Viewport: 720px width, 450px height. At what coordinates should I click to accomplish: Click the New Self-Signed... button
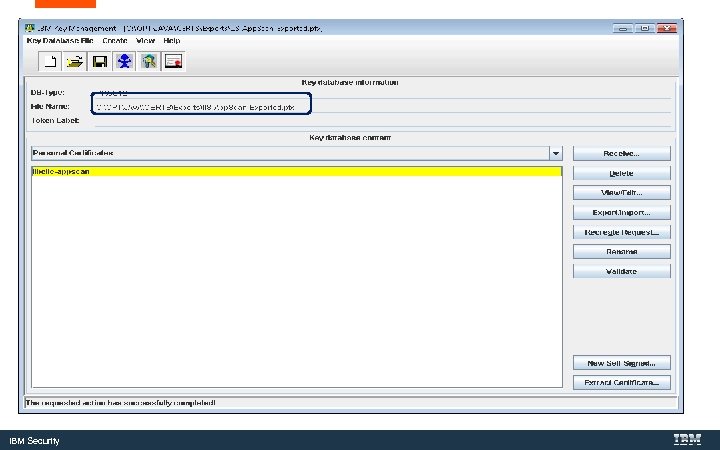click(x=621, y=363)
